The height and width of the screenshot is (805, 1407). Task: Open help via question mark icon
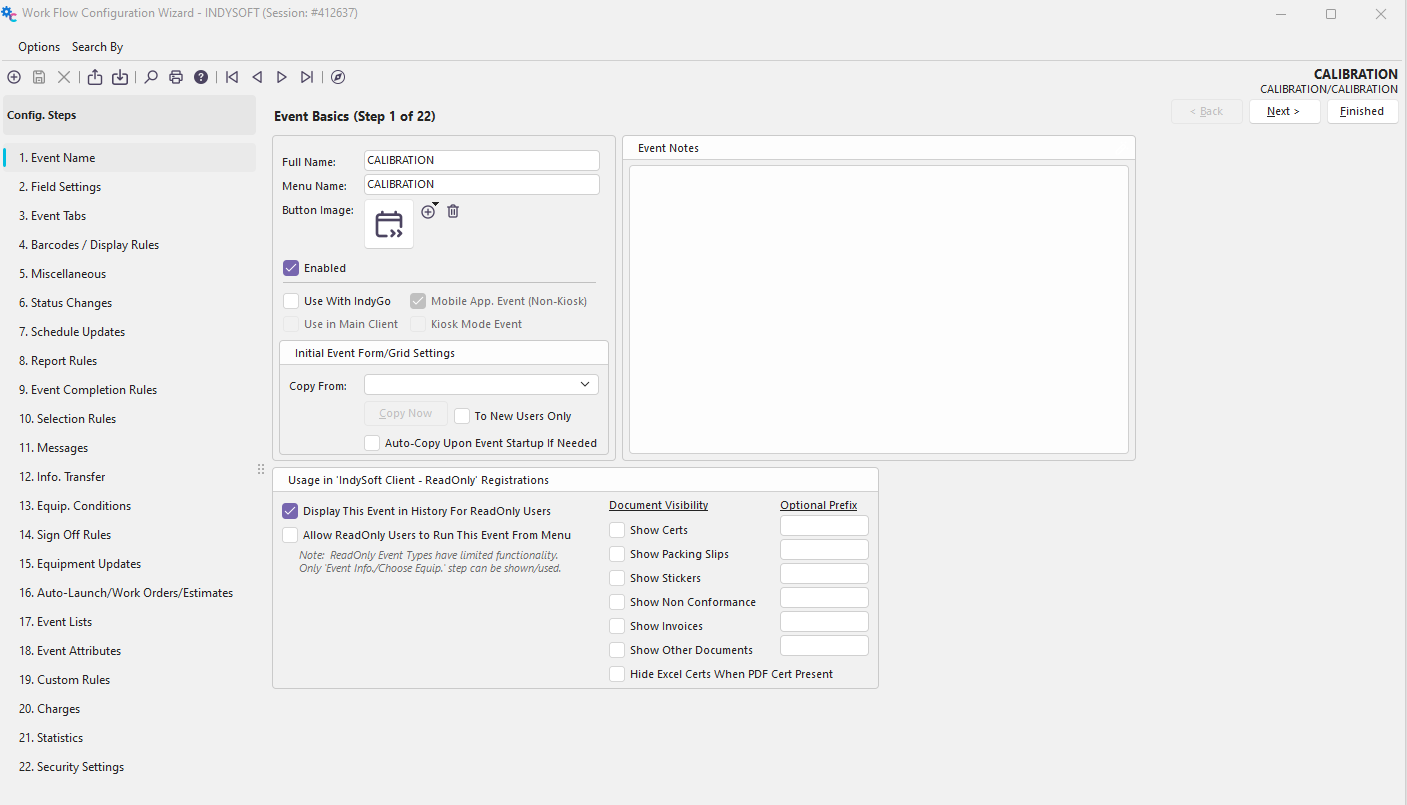[201, 77]
